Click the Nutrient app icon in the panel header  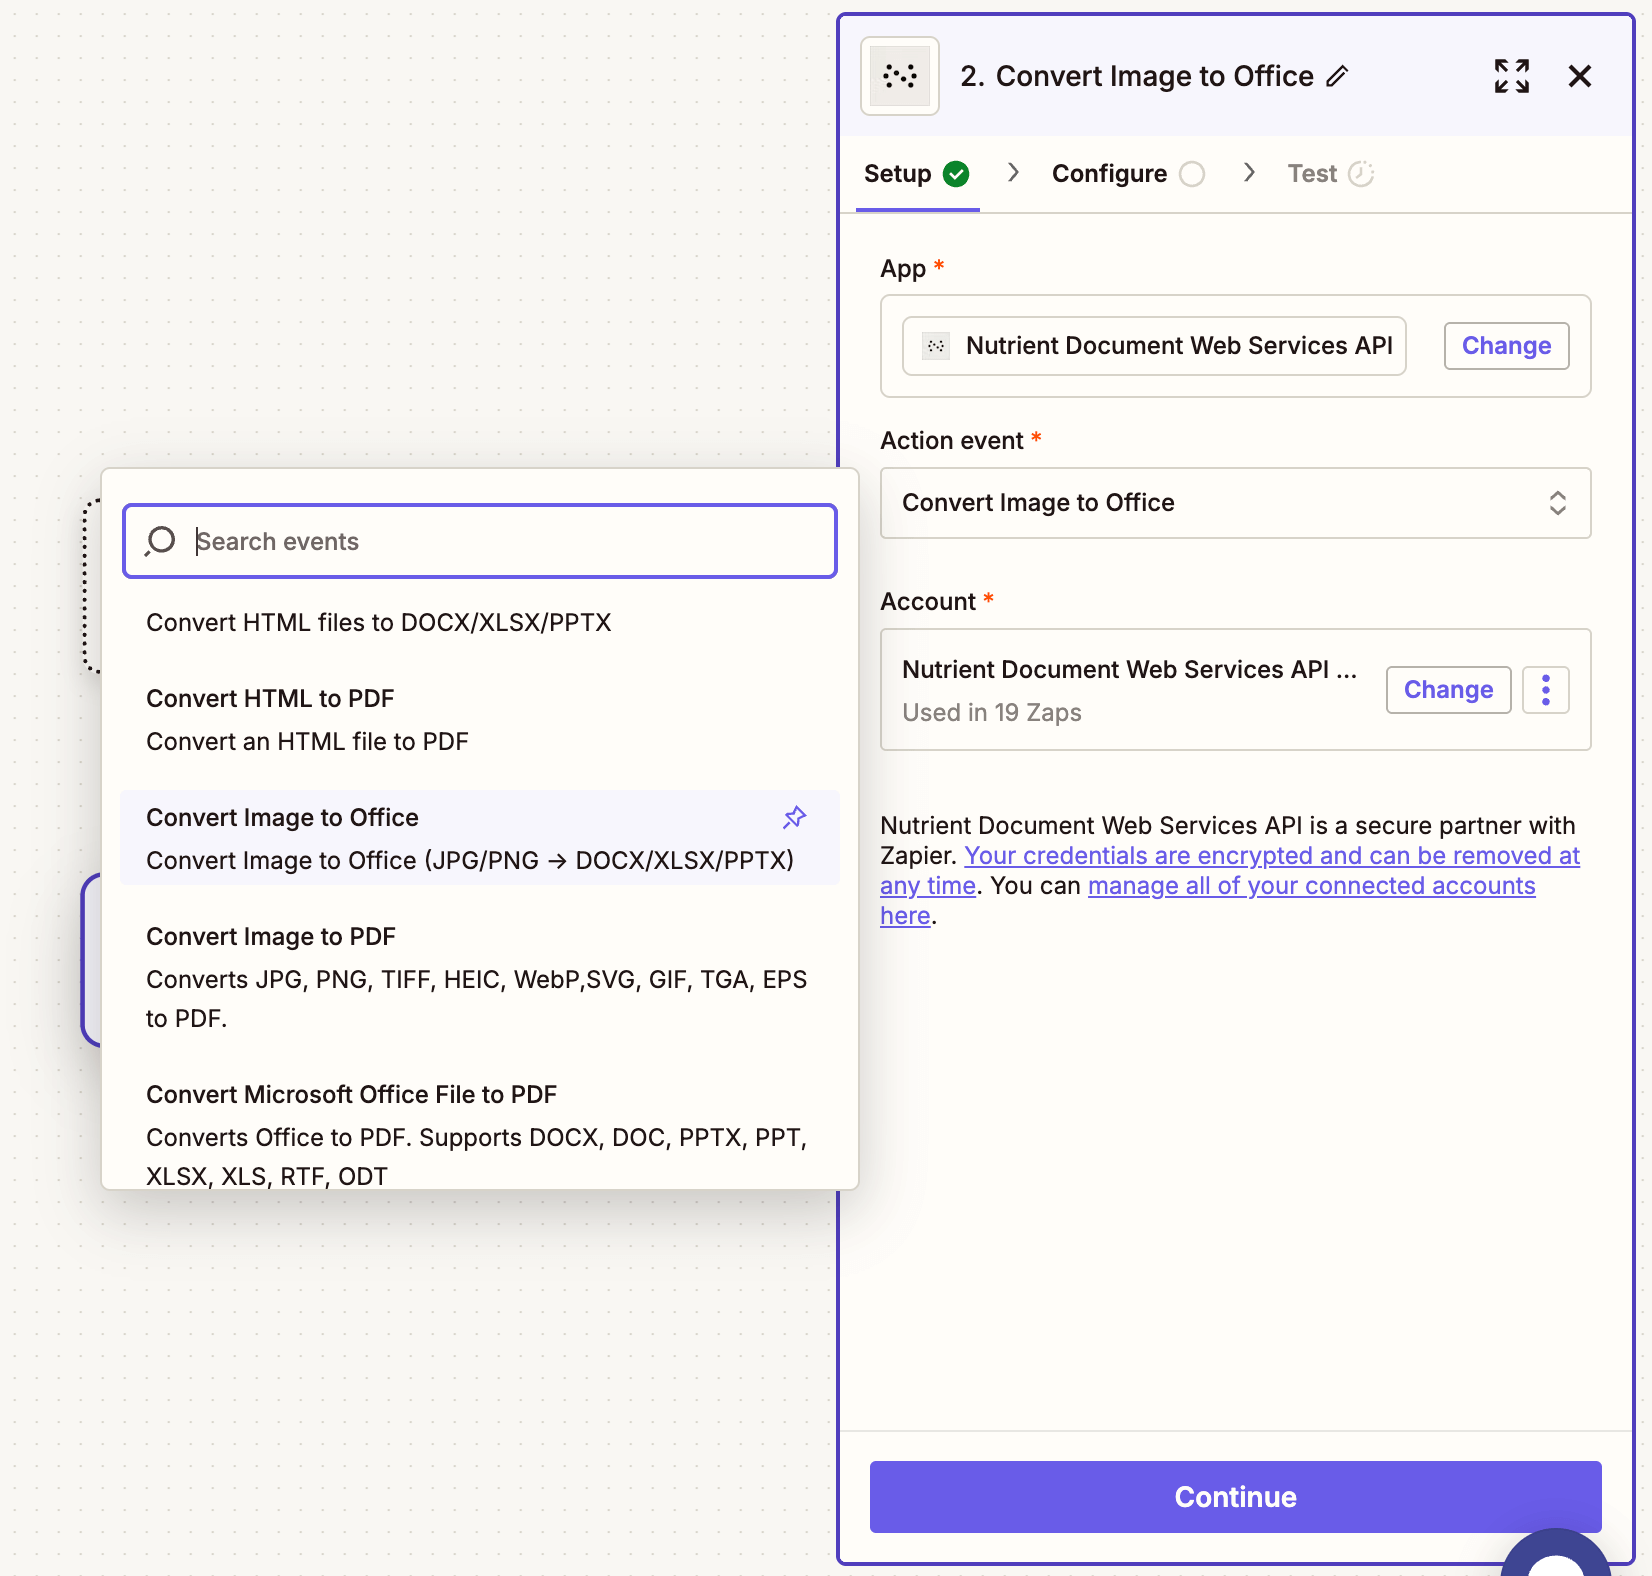(x=898, y=75)
